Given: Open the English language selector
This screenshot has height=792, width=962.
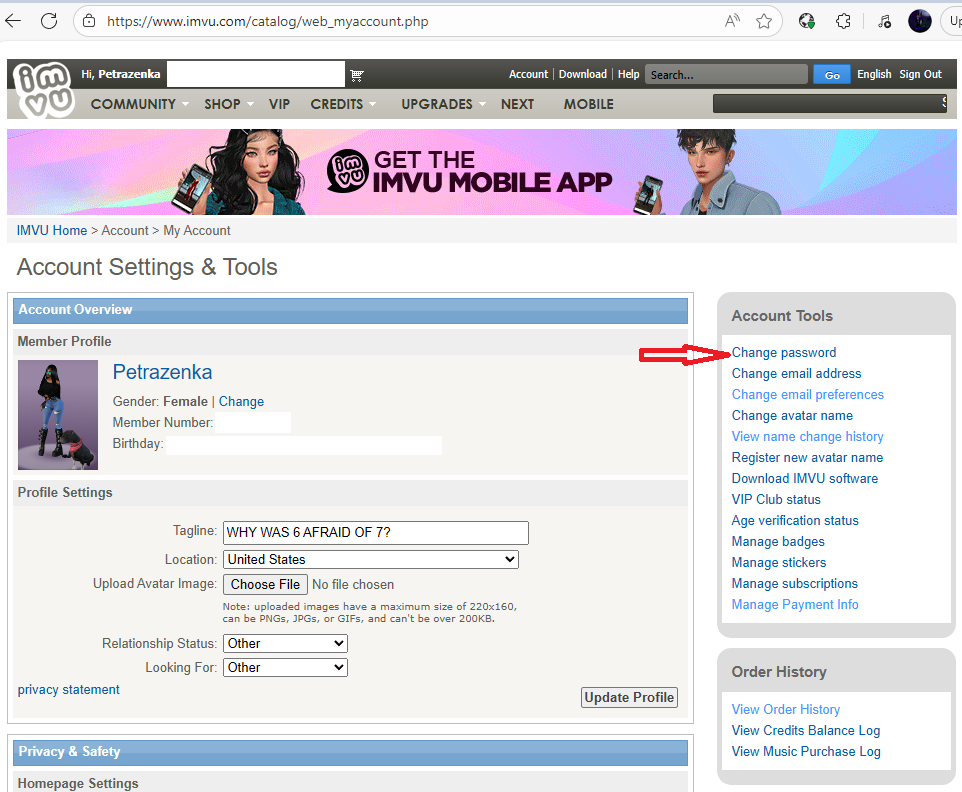Looking at the screenshot, I should [x=874, y=74].
